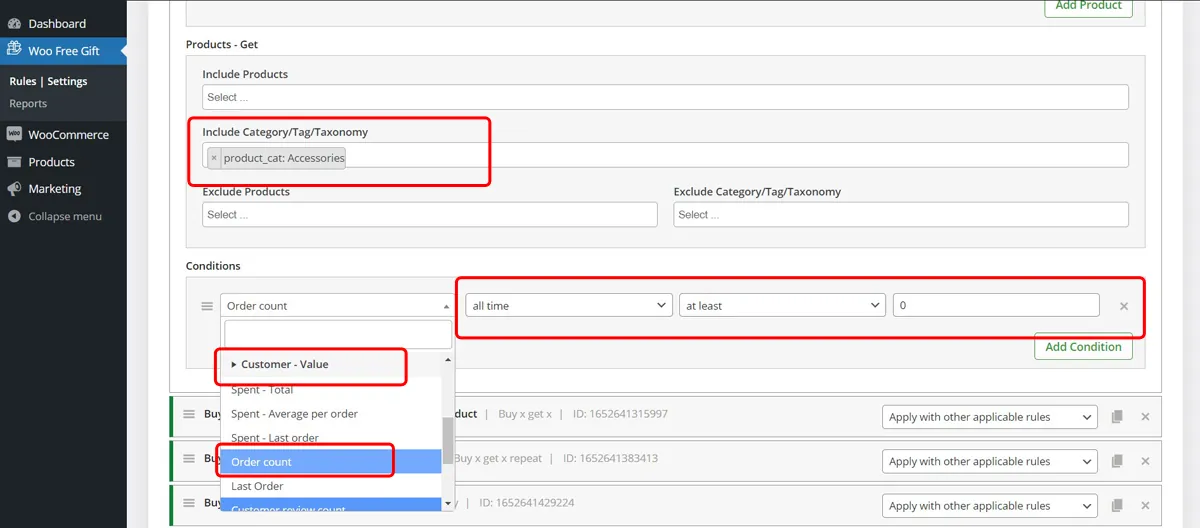
Task: Open the Products menu icon
Action: (14, 161)
